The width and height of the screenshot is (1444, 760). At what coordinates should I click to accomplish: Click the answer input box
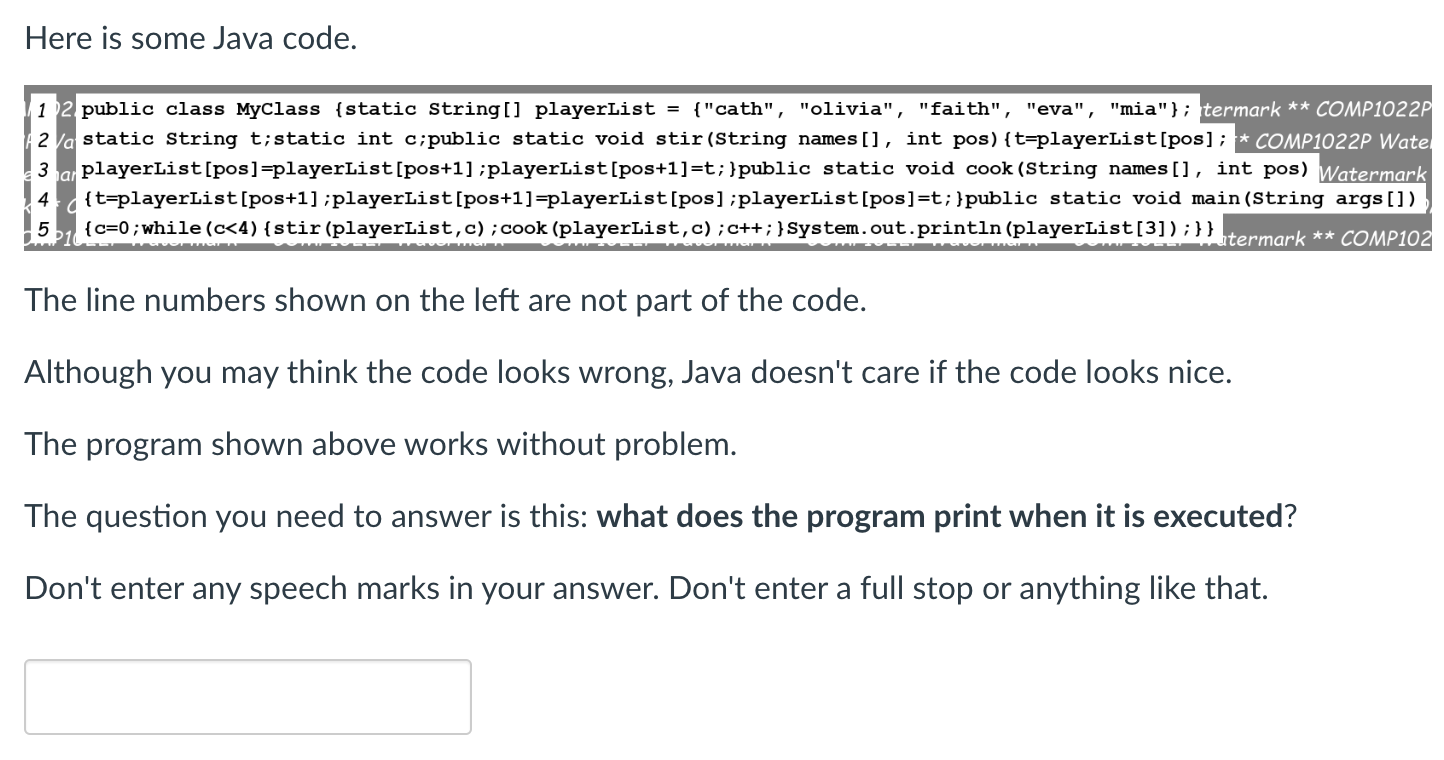tap(247, 696)
